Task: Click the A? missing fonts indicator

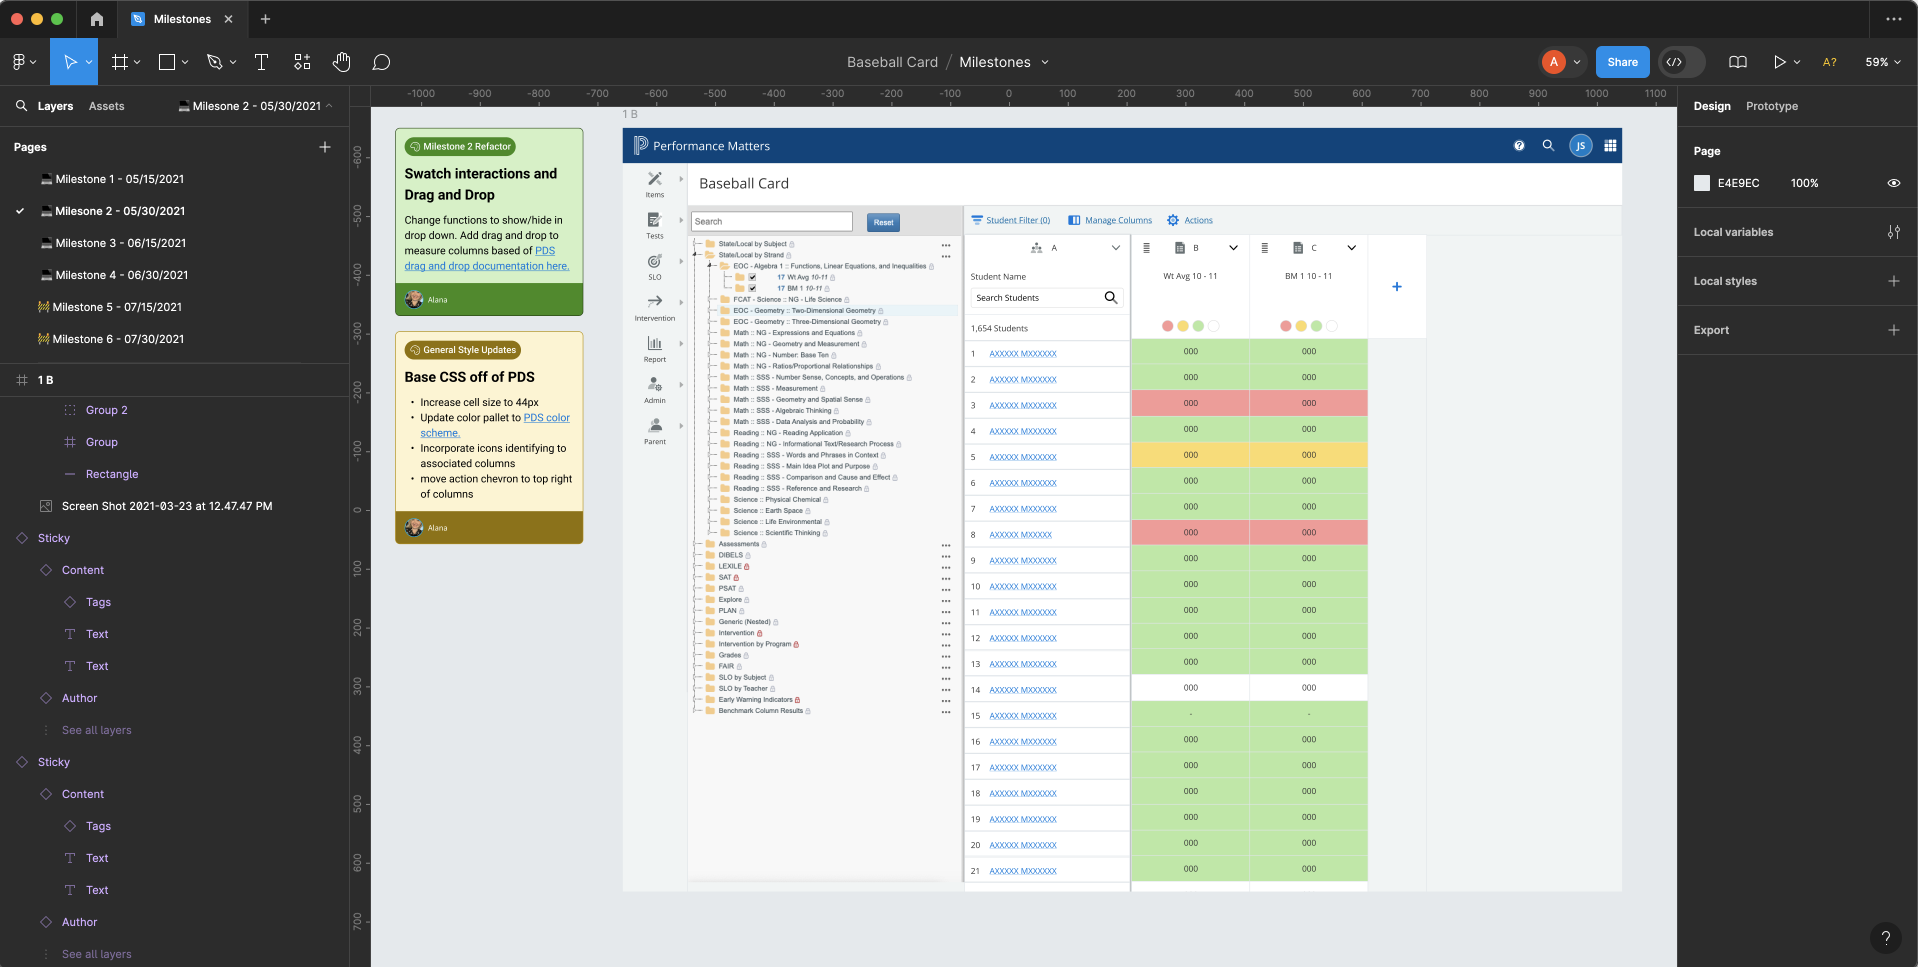Action: coord(1830,62)
